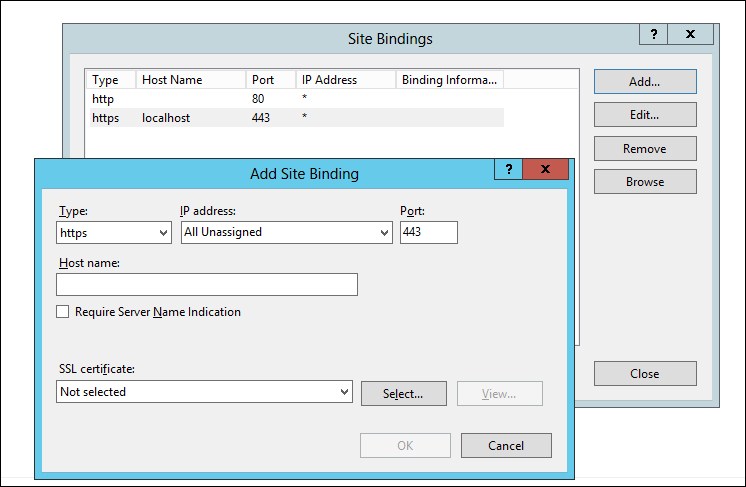Viewport: 746px width, 487px height.
Task: Enable Require Server Name Indication checkbox
Action: coord(62,312)
